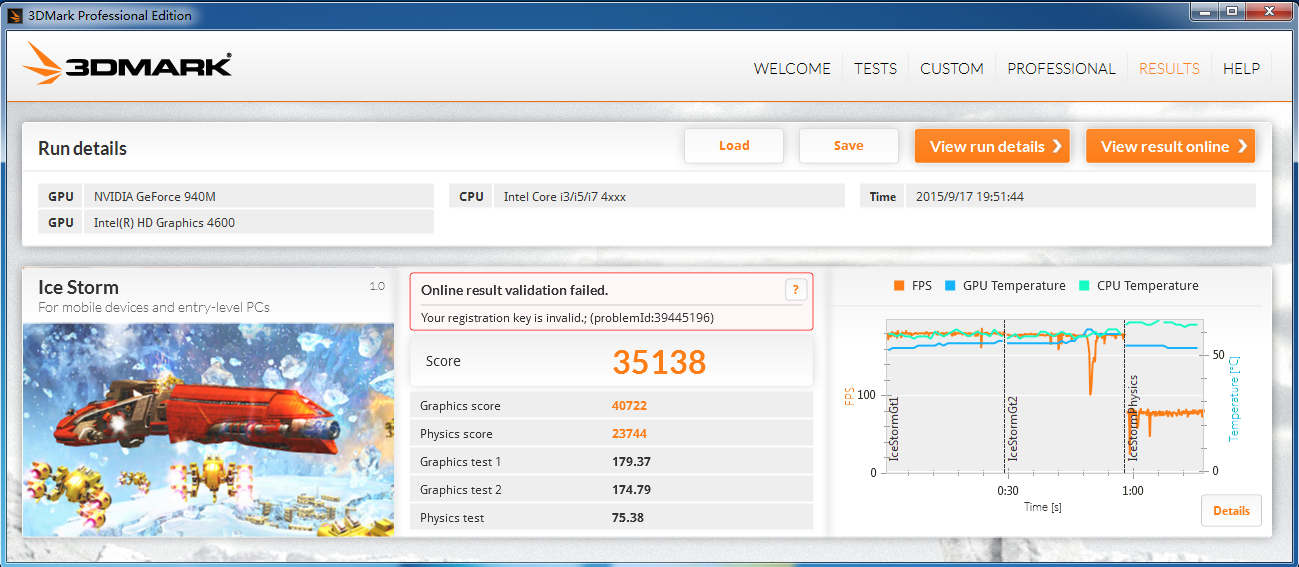Click the time value 2015/9/17 19:51:44
This screenshot has height=567, width=1299.
(x=1081, y=196)
